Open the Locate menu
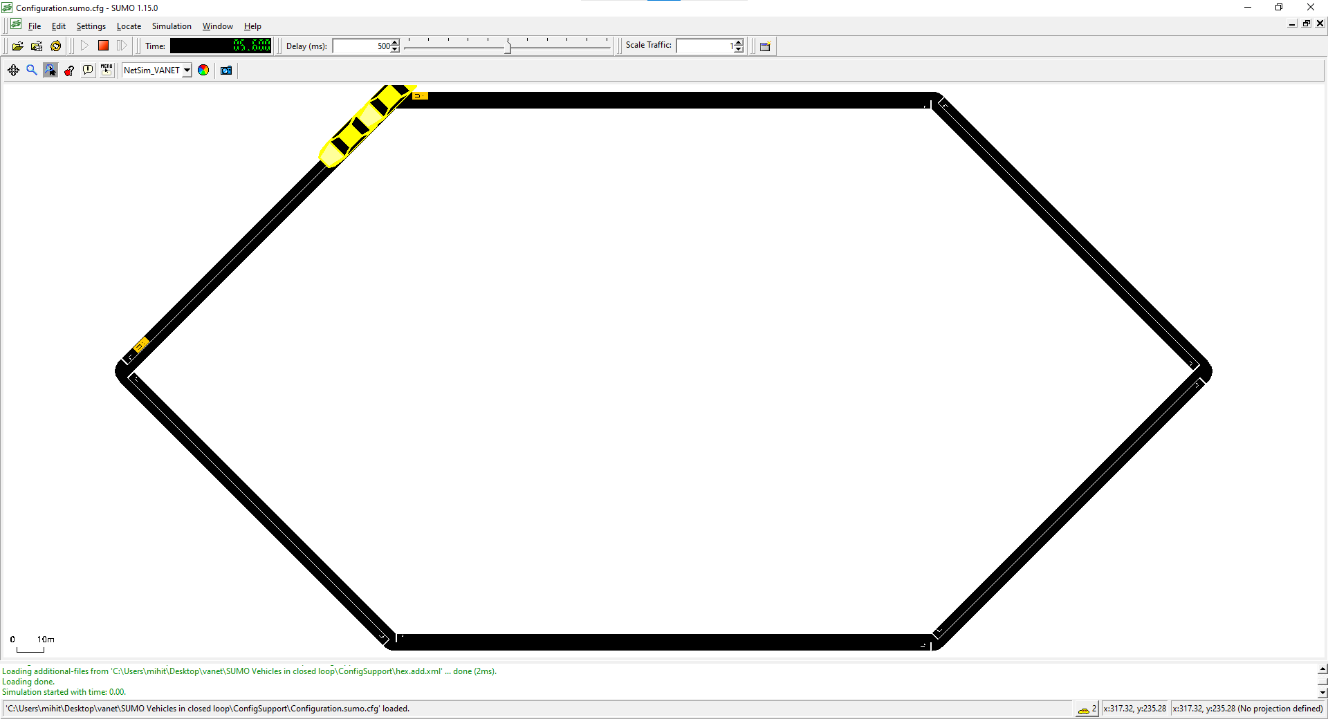This screenshot has width=1328, height=719. 129,26
